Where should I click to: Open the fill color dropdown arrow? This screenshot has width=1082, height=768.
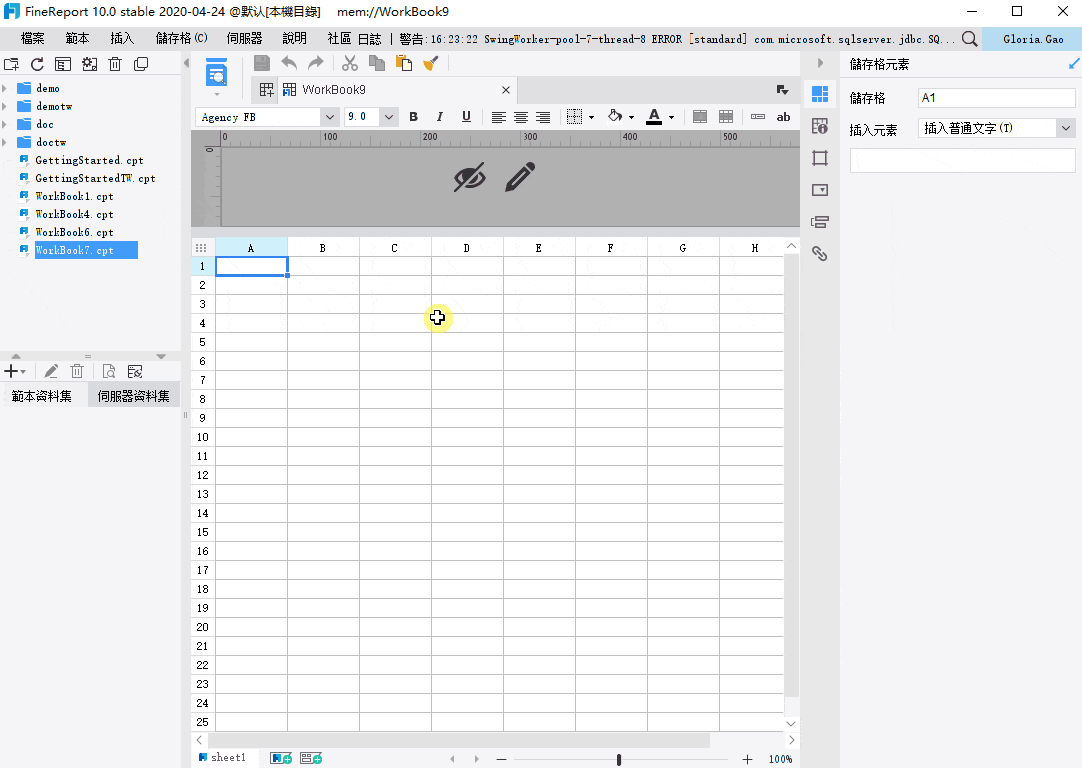pyautogui.click(x=631, y=117)
